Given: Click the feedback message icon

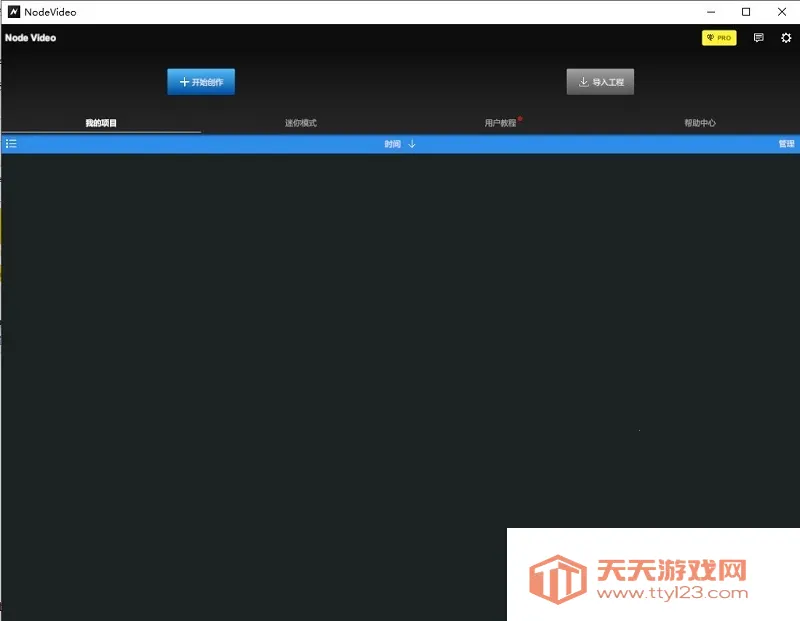Looking at the screenshot, I should tap(758, 37).
